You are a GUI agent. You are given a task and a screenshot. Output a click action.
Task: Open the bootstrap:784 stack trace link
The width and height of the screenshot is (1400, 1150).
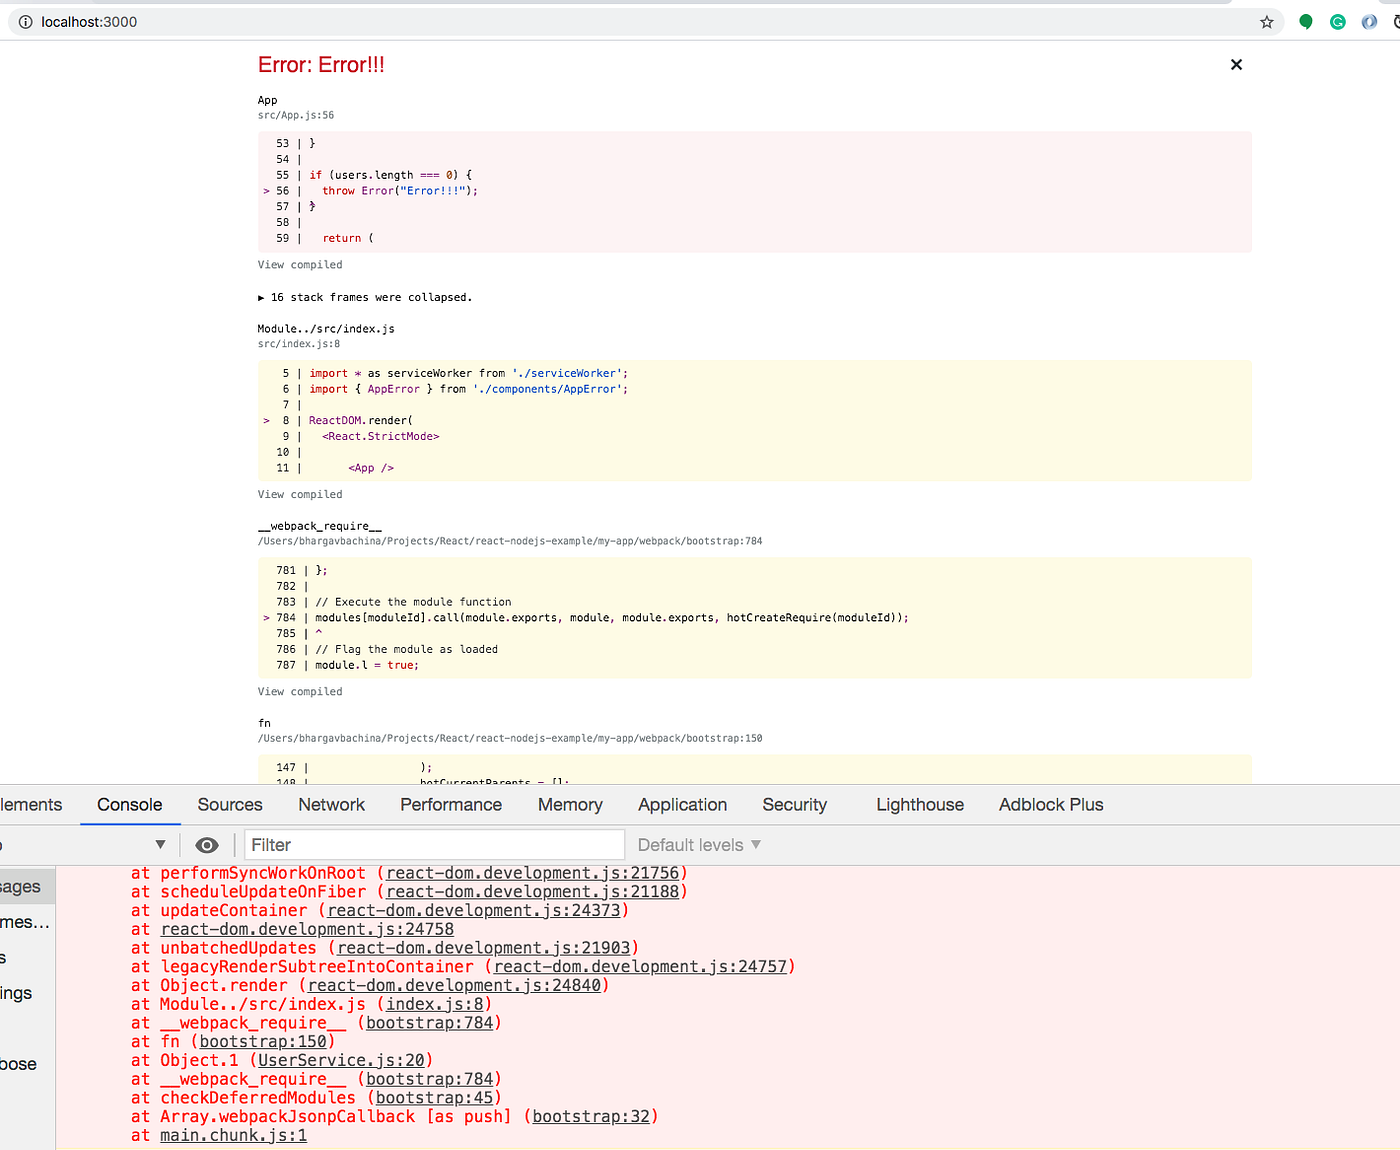click(x=431, y=1022)
